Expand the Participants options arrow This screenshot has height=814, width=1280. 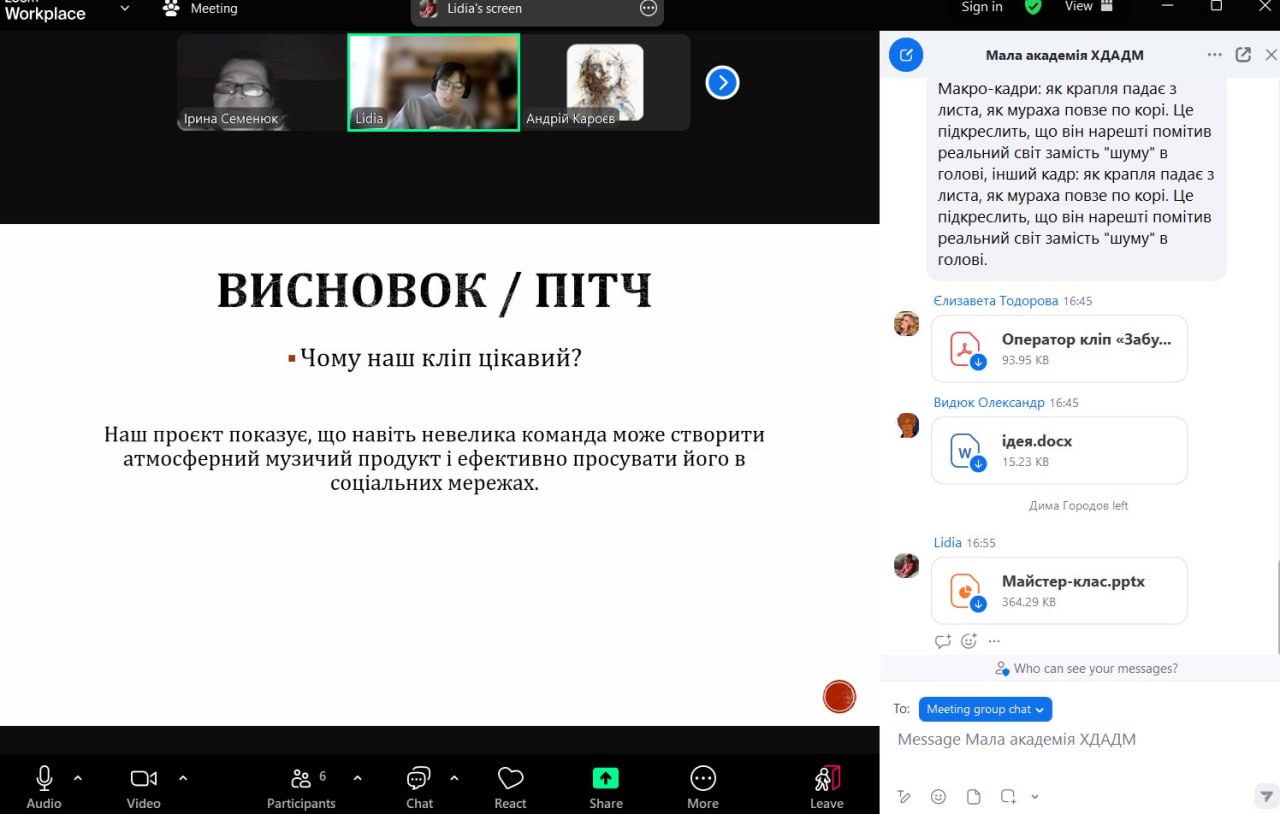click(x=358, y=778)
